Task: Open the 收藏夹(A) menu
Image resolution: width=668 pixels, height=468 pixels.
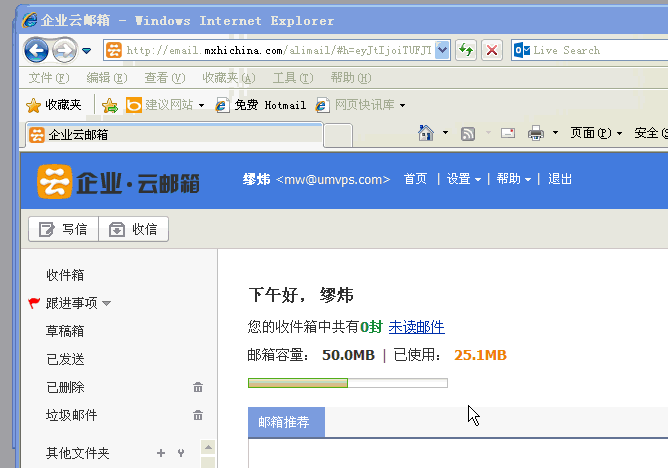Action: (228, 78)
